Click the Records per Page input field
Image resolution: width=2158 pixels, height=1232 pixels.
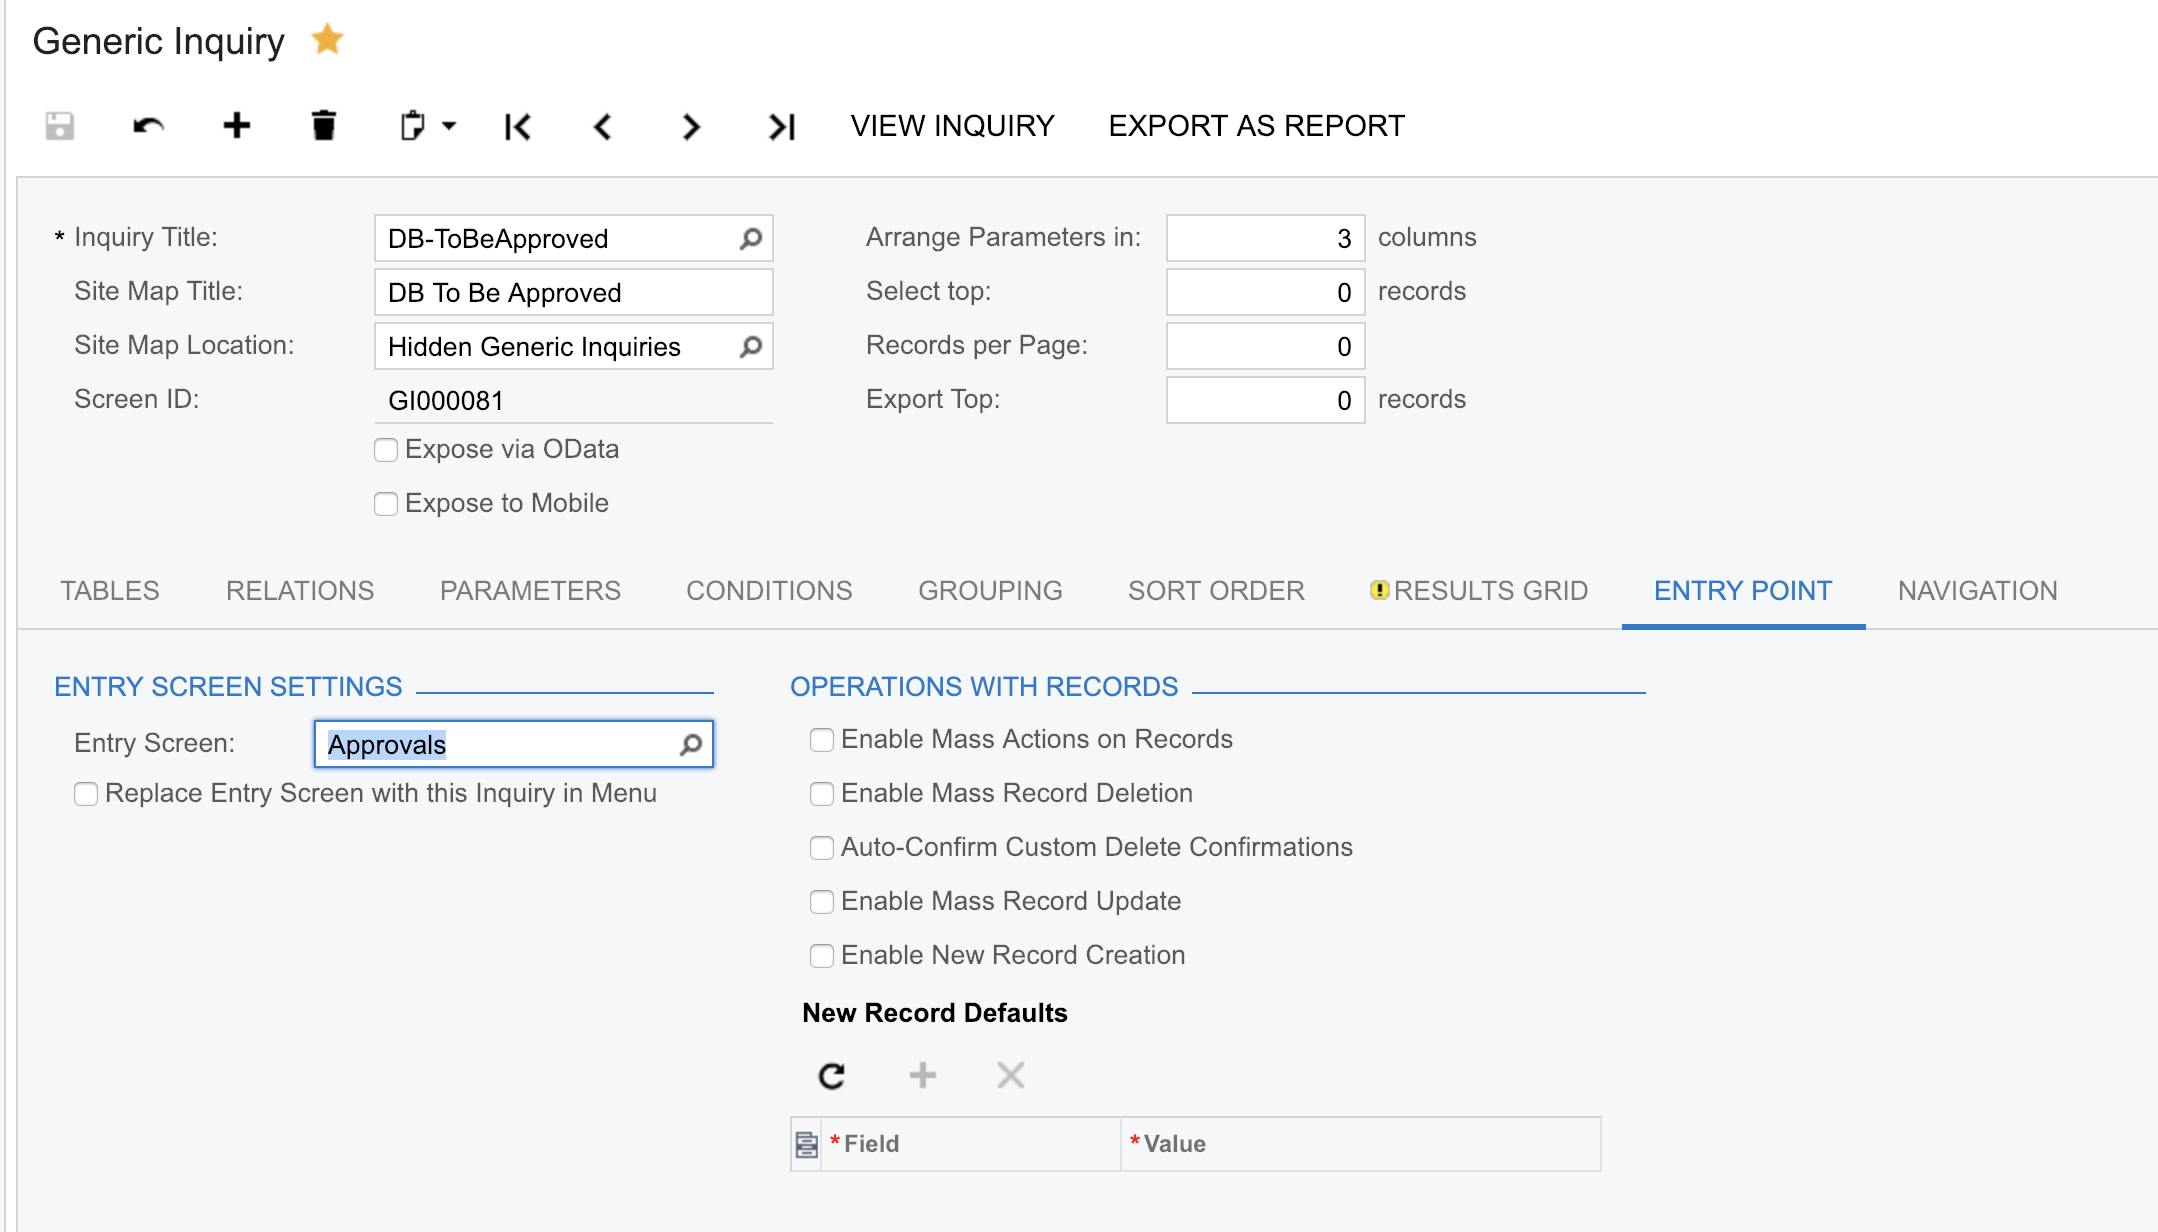coord(1263,345)
